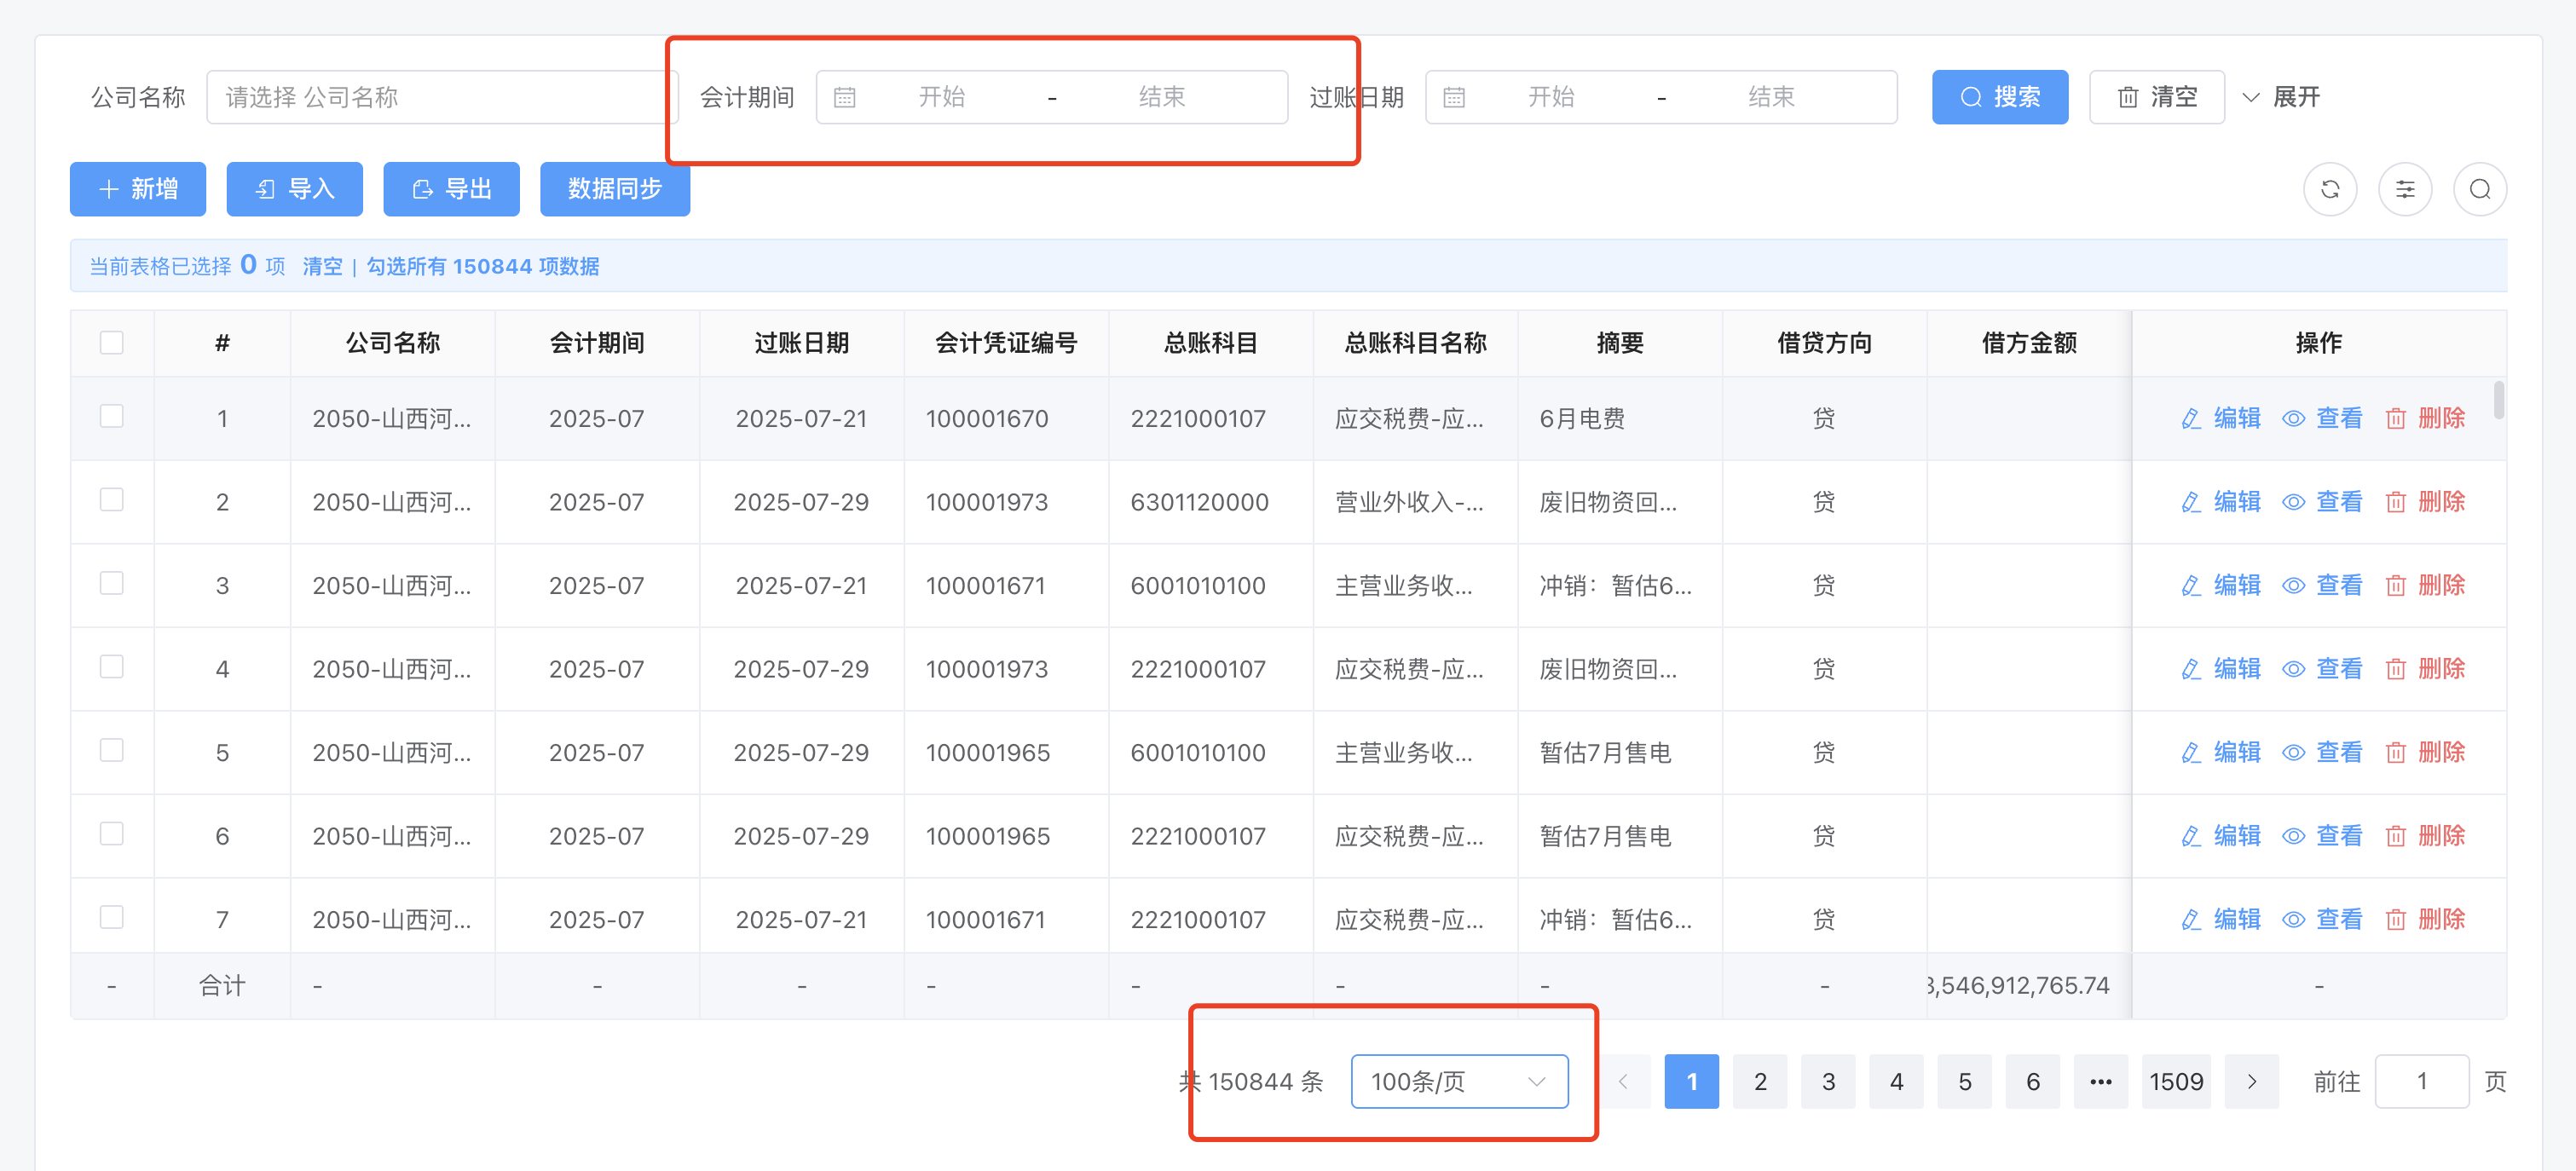Click the blue 搜索 button
Viewport: 2576px width, 1171px height.
point(1998,97)
